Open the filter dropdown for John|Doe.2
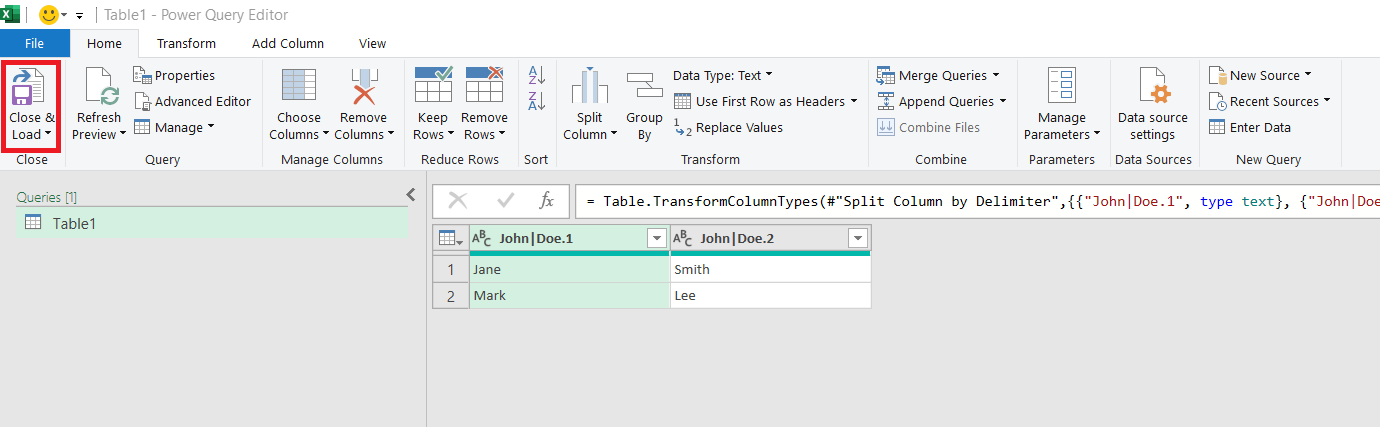1380x427 pixels. click(857, 238)
